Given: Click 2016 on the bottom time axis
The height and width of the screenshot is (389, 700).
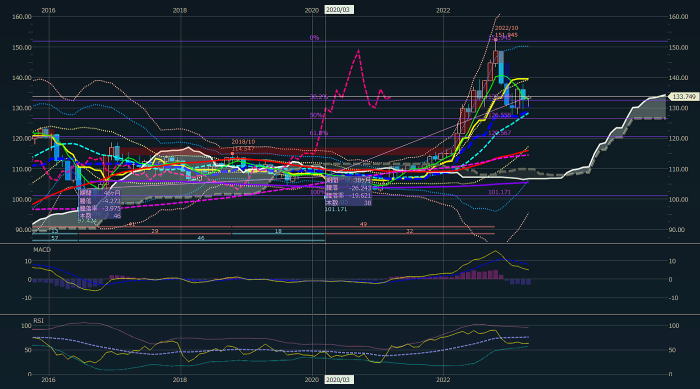Looking at the screenshot, I should pos(49,380).
